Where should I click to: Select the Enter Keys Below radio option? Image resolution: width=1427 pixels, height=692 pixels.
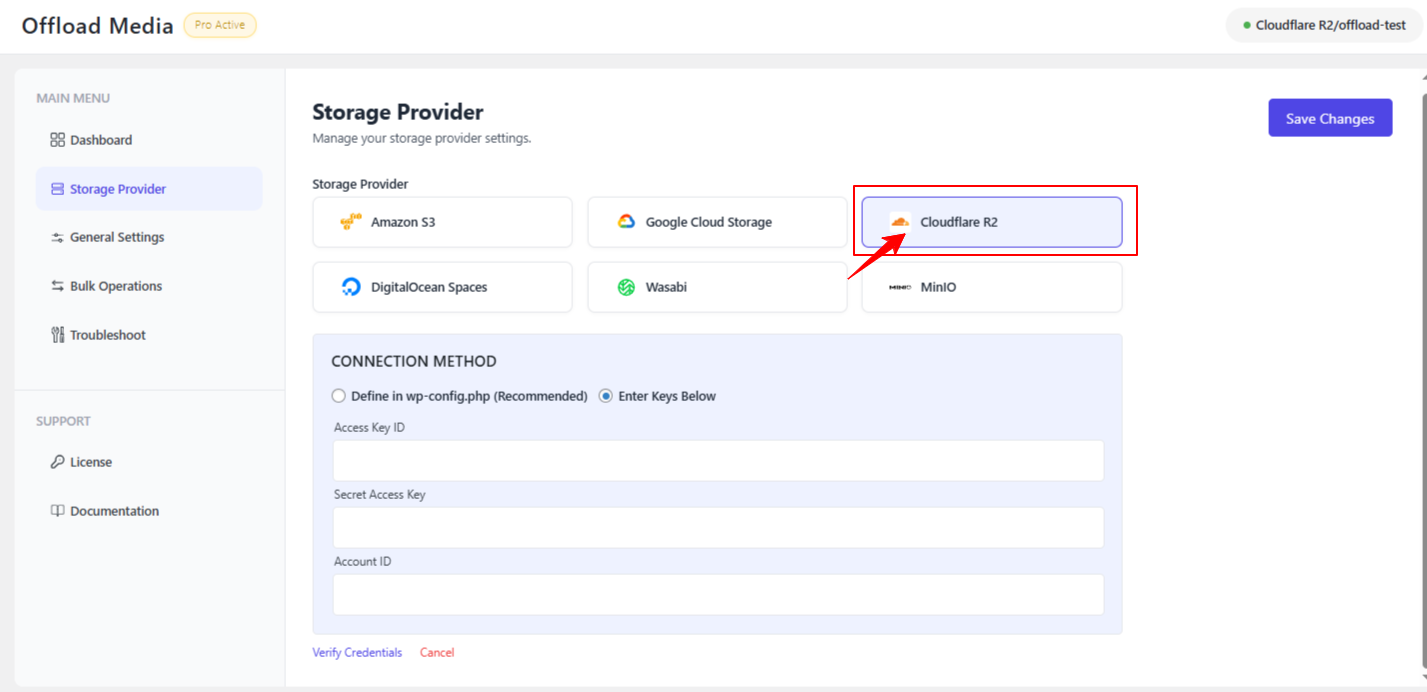(606, 396)
